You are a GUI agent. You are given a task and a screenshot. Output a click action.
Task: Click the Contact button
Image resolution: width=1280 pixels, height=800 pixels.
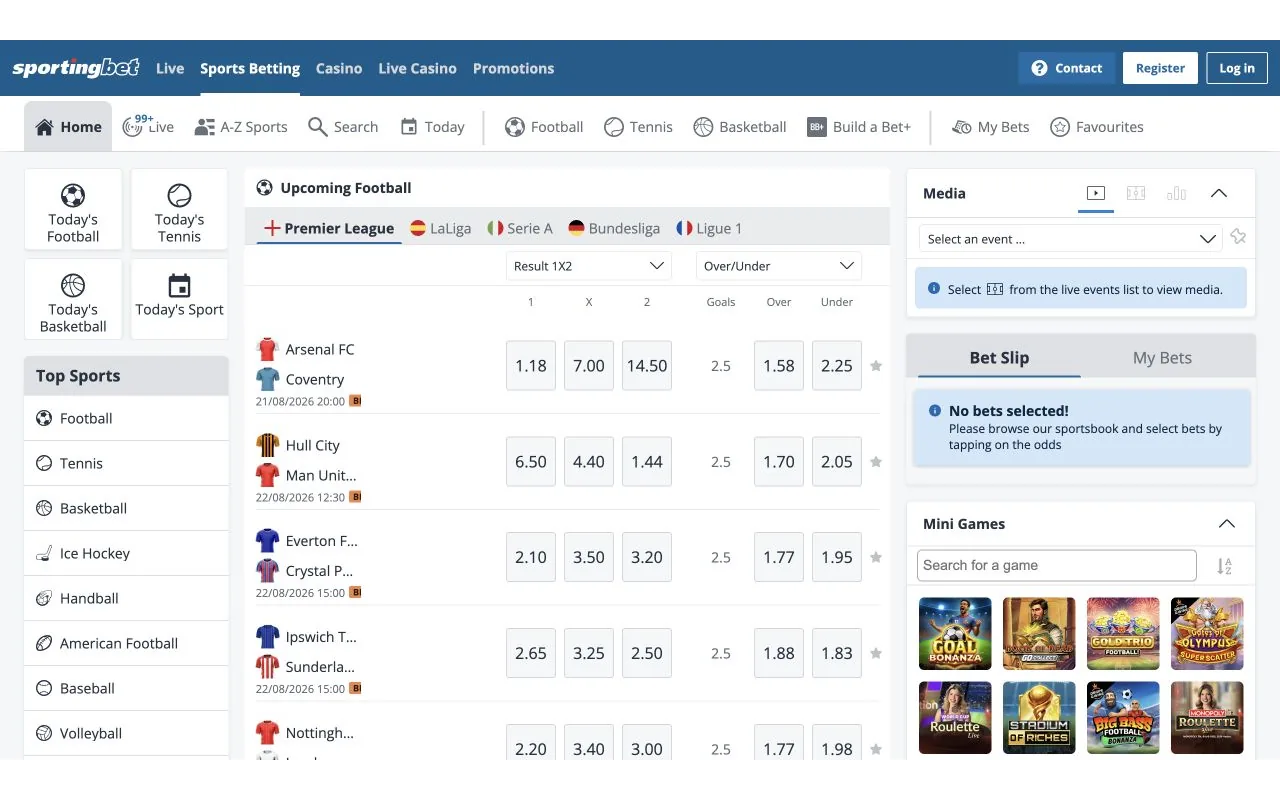click(x=1067, y=68)
